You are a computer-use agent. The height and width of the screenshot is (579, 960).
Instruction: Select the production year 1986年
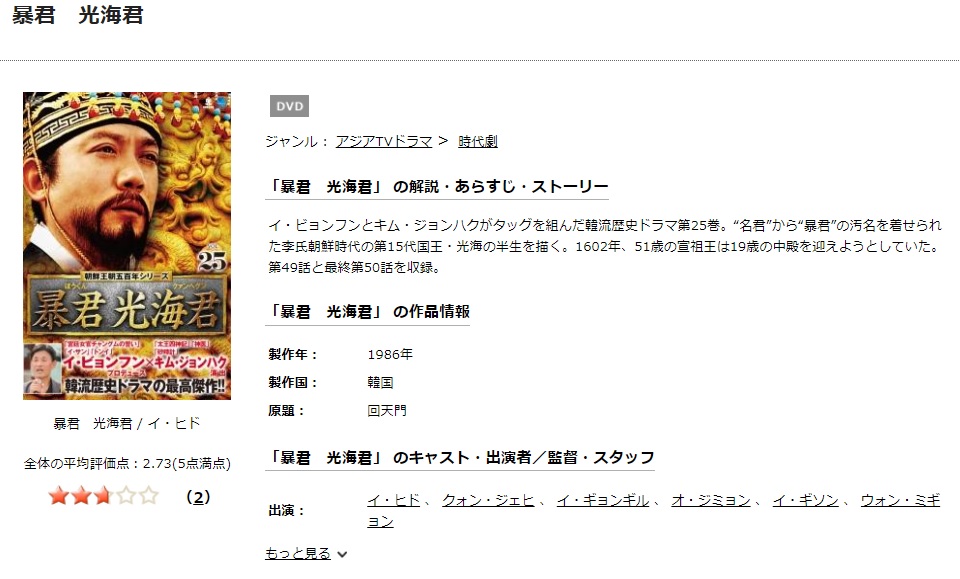tap(390, 354)
